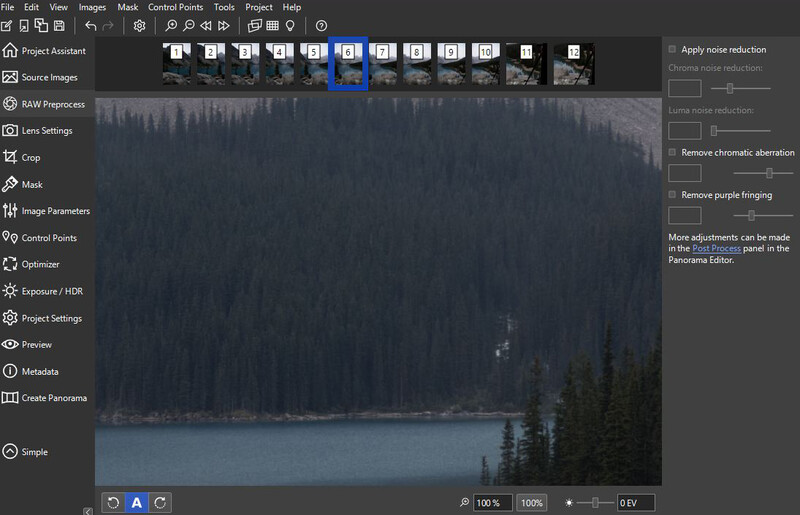The width and height of the screenshot is (800, 515).
Task: Open the File menu
Action: click(8, 7)
